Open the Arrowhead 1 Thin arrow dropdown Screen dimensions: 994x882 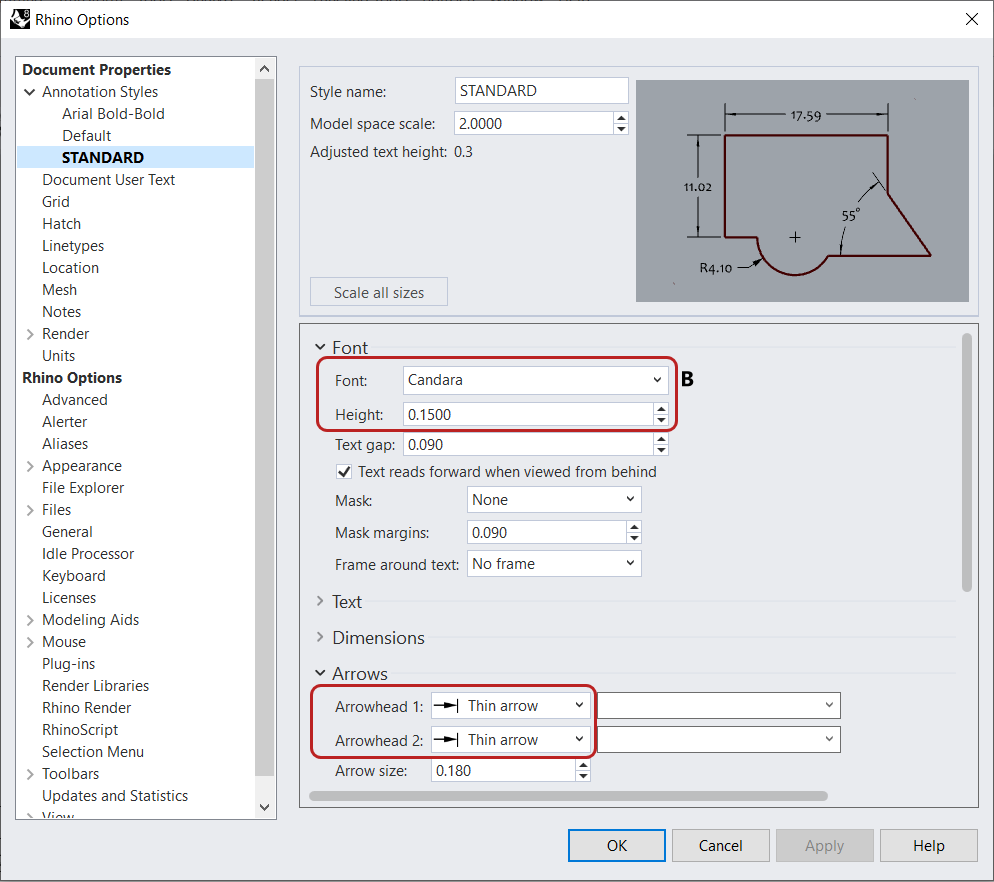pos(509,706)
